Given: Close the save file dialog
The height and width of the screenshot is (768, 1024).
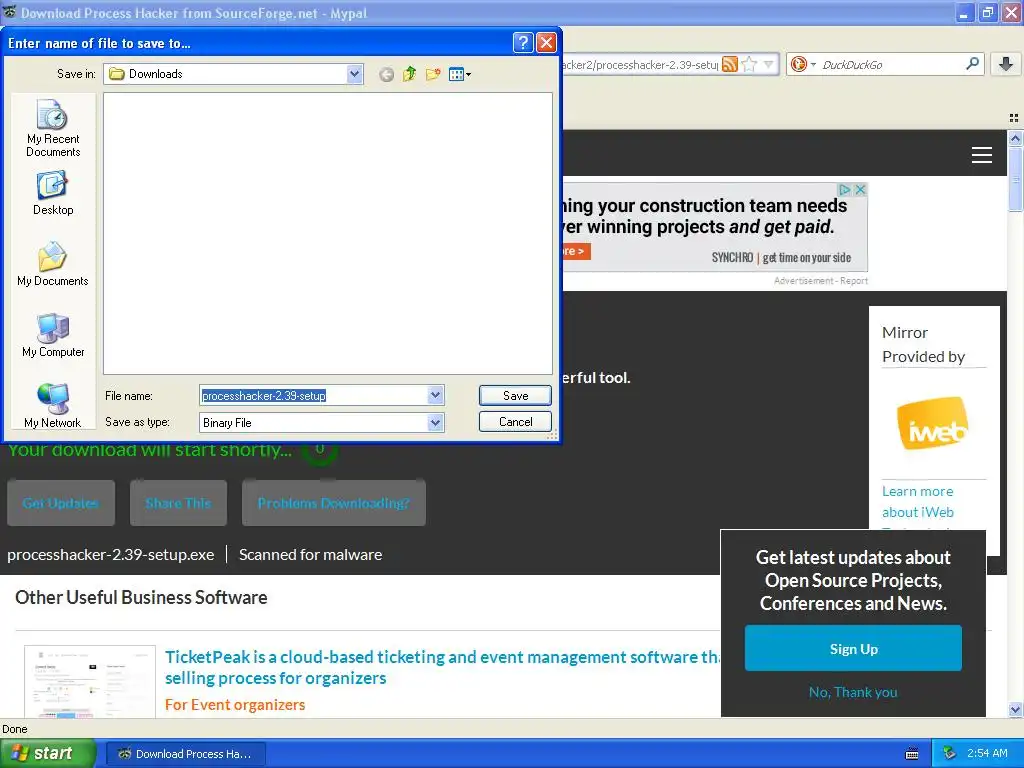Looking at the screenshot, I should pyautogui.click(x=546, y=43).
